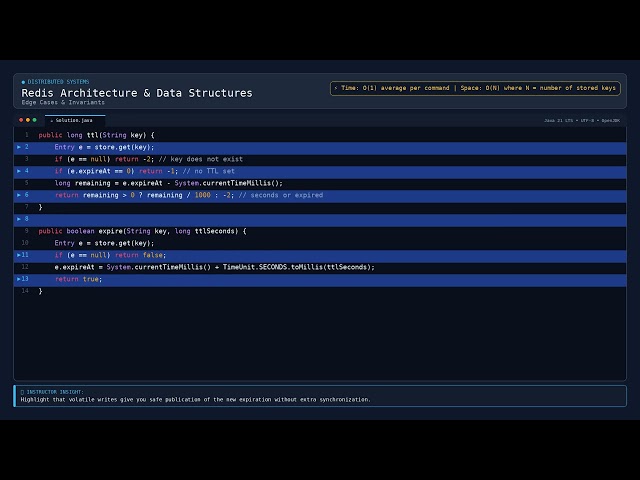Click the 'DISTRIBUTED SYSTEMS' label
Image resolution: width=640 pixels, height=480 pixels.
click(x=58, y=82)
